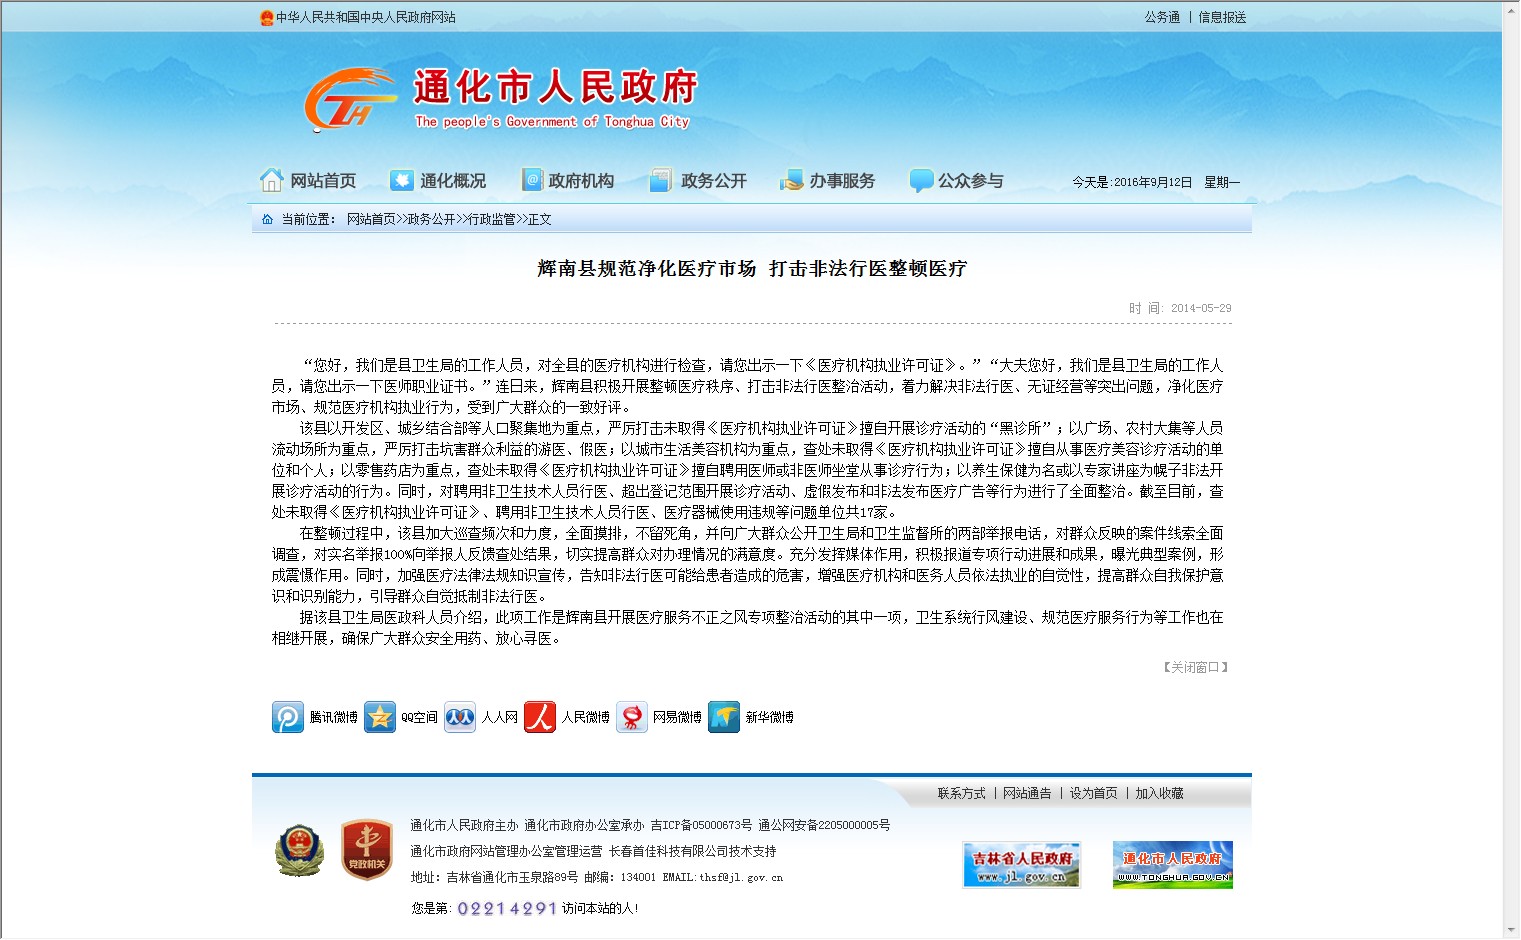Click the 联系方式 footer link
Screen dimensions: 1521x940
961,793
